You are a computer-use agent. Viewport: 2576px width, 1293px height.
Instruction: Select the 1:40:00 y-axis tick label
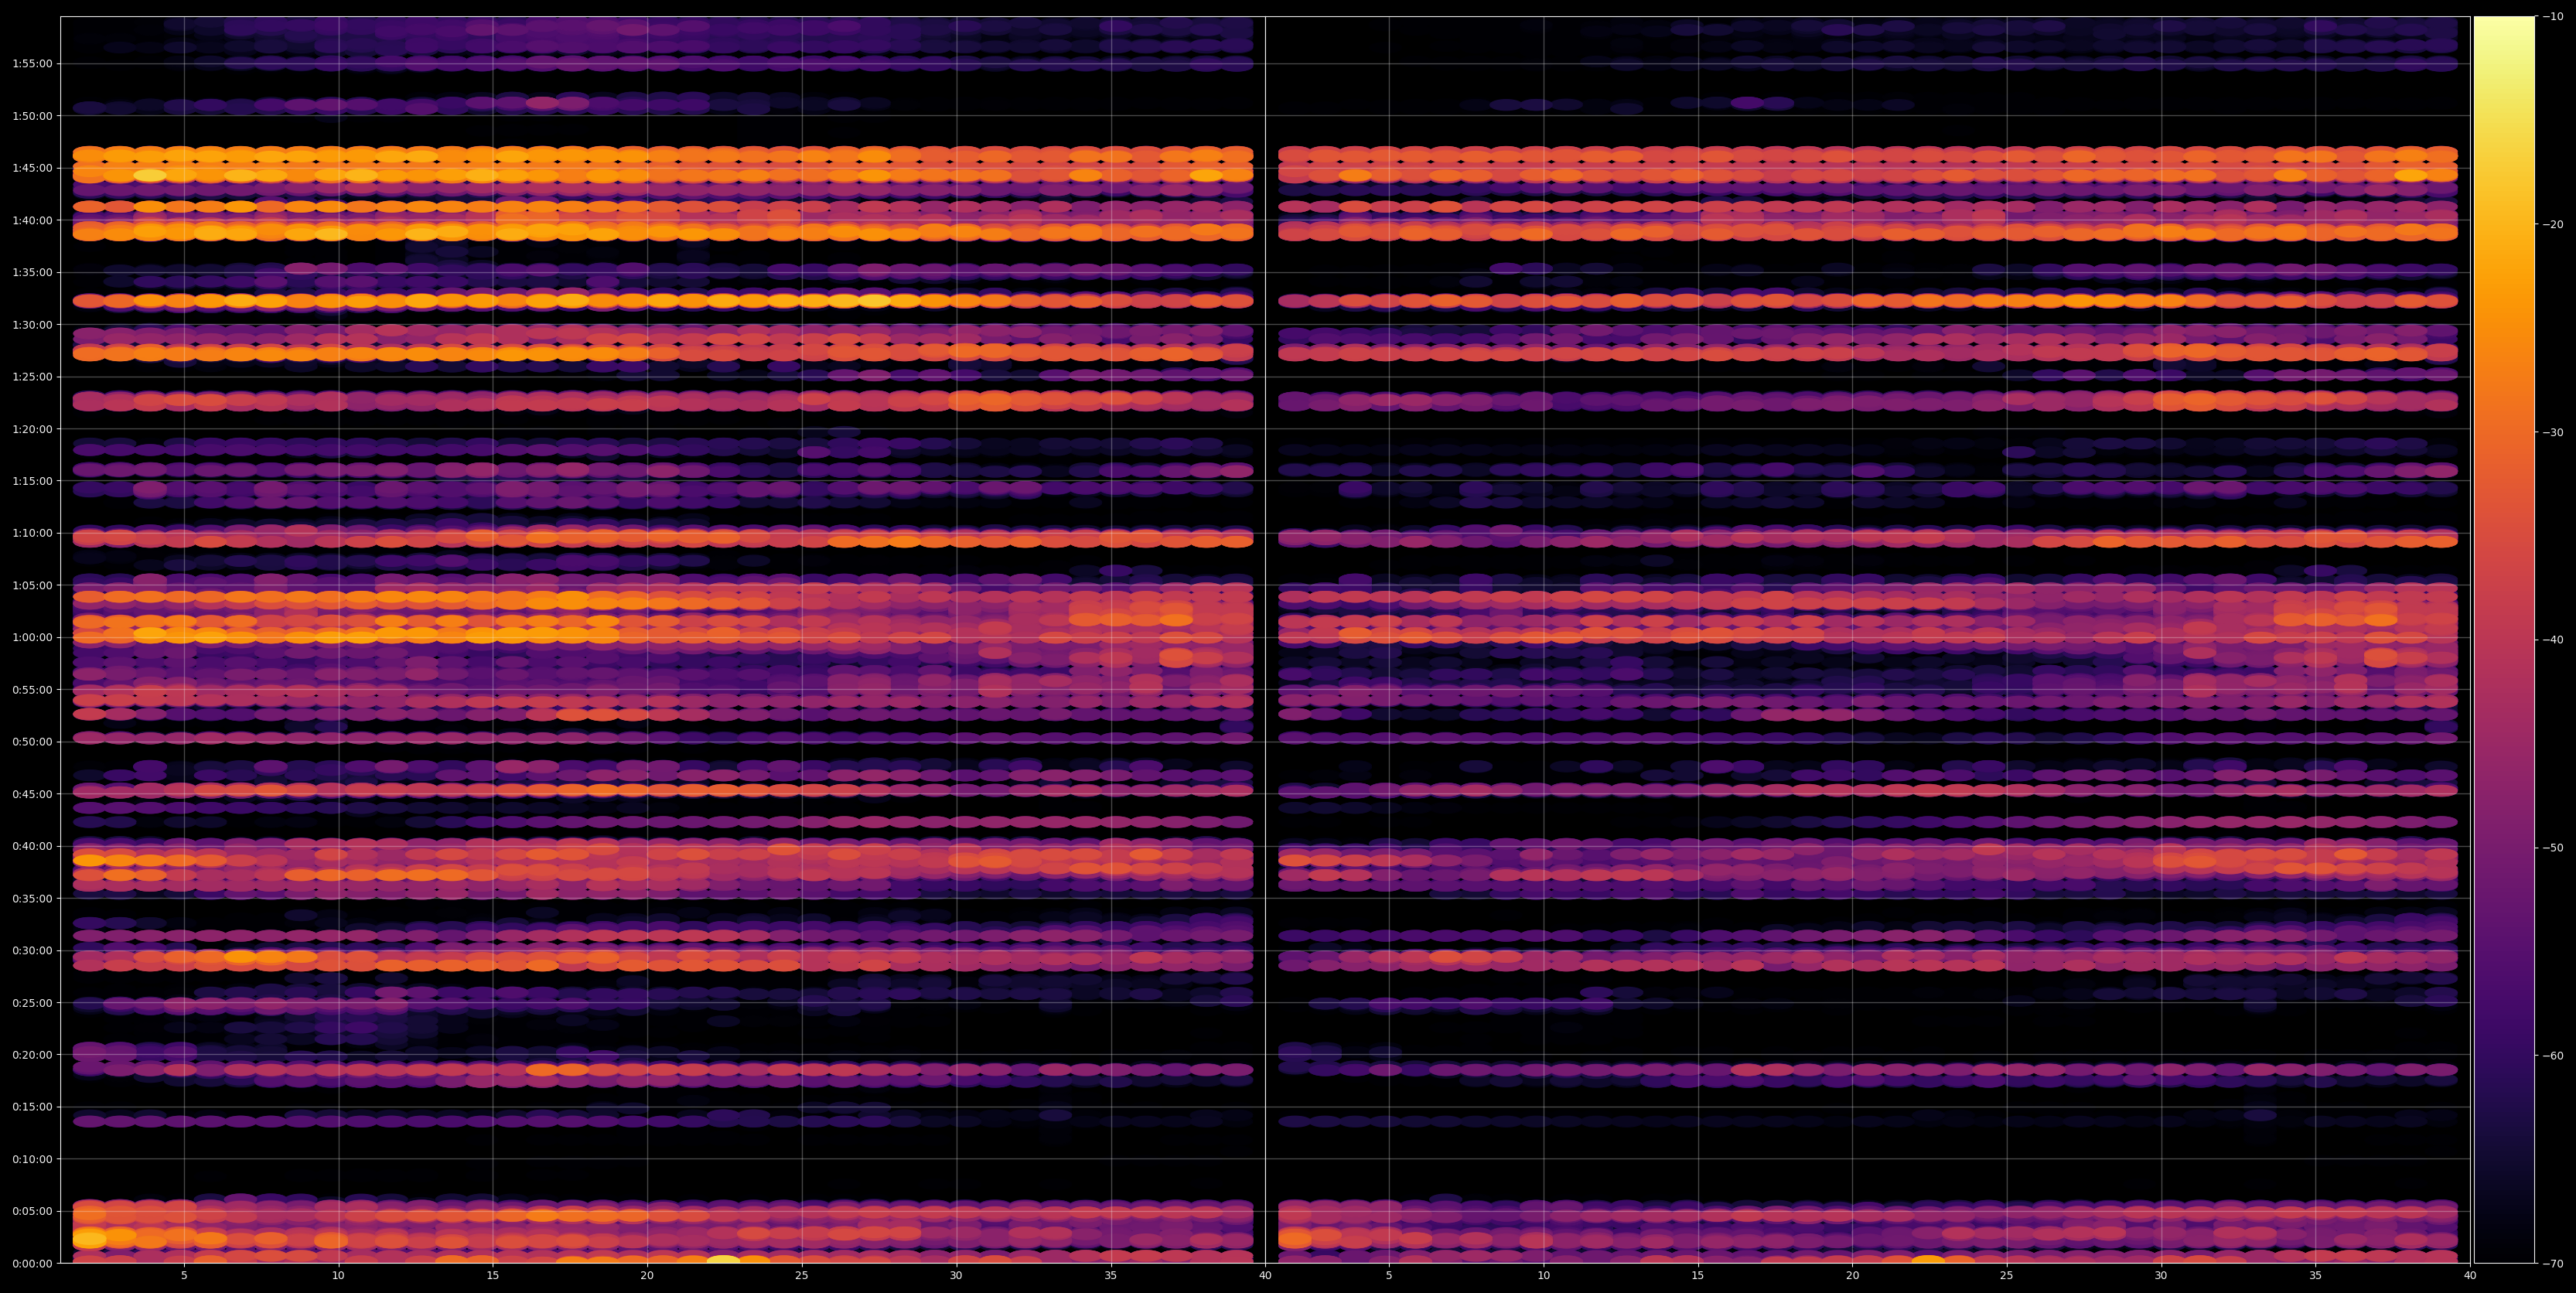(x=32, y=220)
